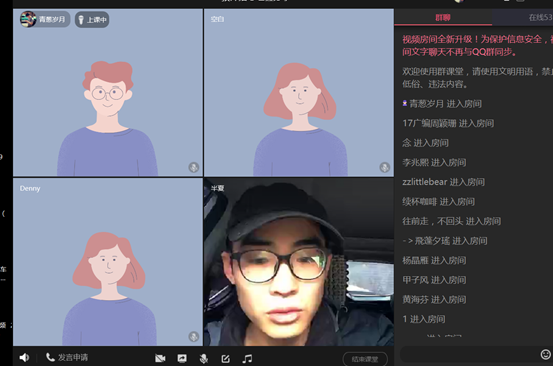Click the 上课中 status badge
The width and height of the screenshot is (553, 366).
92,20
